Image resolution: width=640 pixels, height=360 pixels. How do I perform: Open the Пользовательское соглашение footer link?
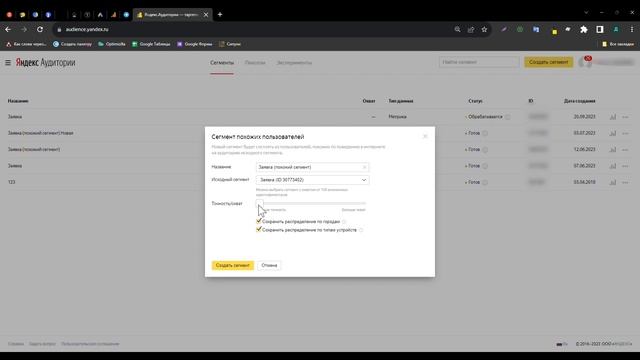pyautogui.click(x=90, y=344)
